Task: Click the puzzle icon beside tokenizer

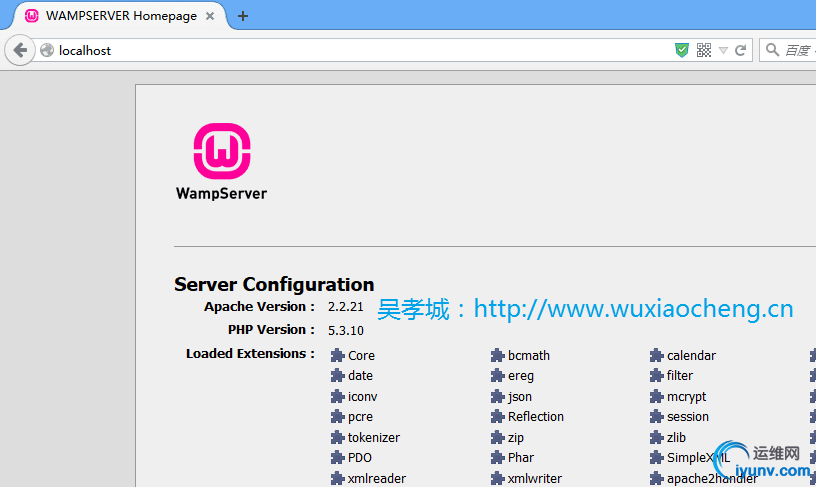Action: pyautogui.click(x=338, y=438)
